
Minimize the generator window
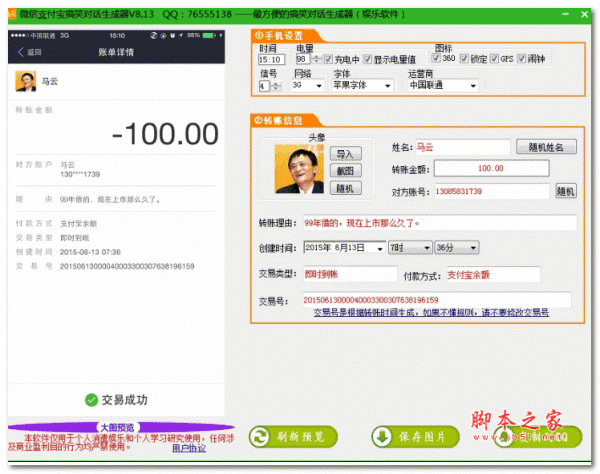click(565, 14)
